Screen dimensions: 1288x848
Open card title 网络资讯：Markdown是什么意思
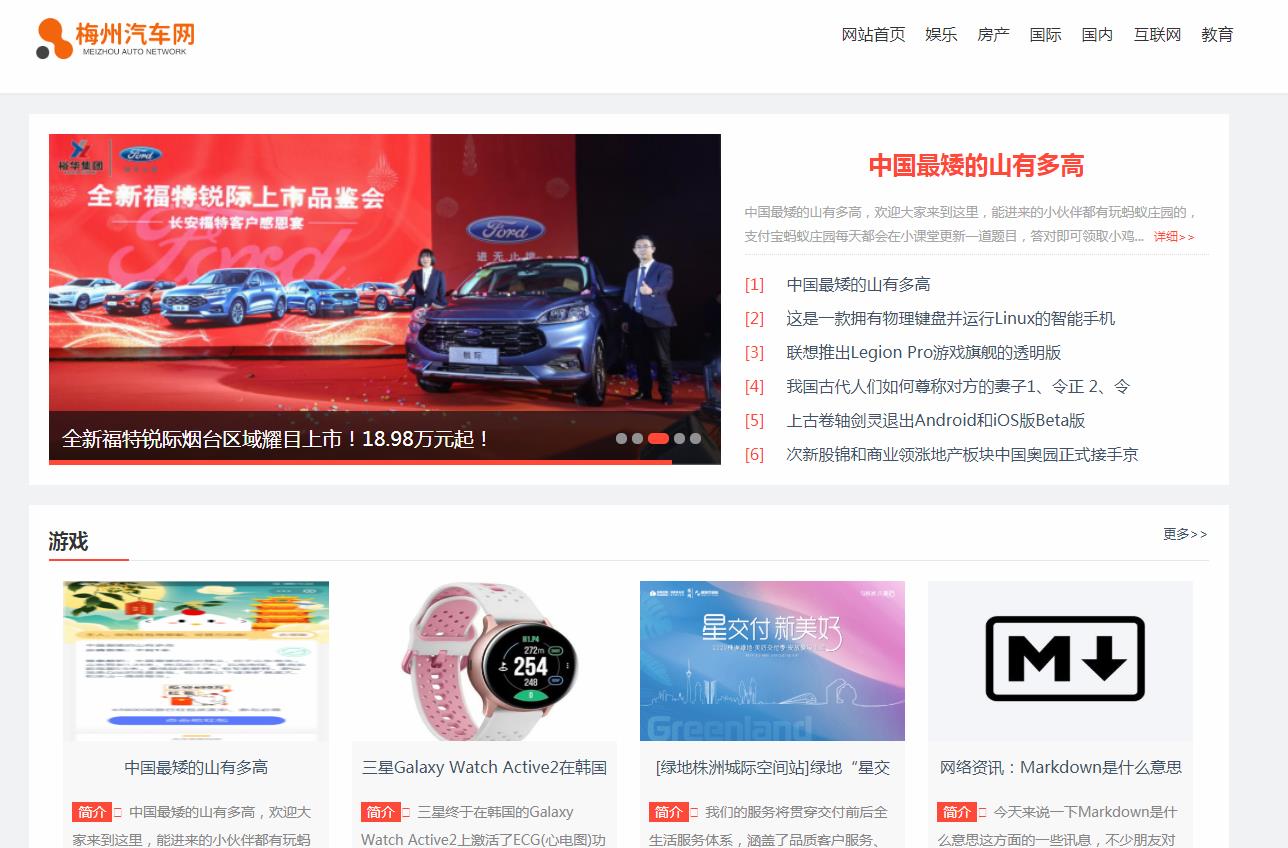point(1060,767)
